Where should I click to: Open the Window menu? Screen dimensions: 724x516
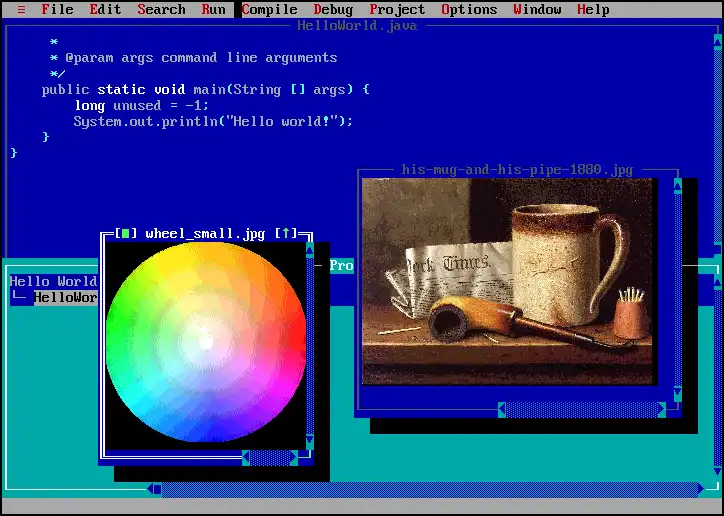pyautogui.click(x=537, y=9)
